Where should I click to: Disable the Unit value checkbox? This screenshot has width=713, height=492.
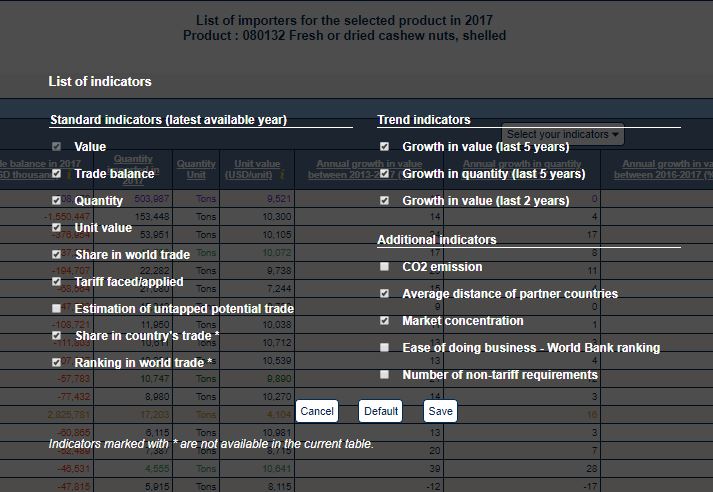[57, 228]
